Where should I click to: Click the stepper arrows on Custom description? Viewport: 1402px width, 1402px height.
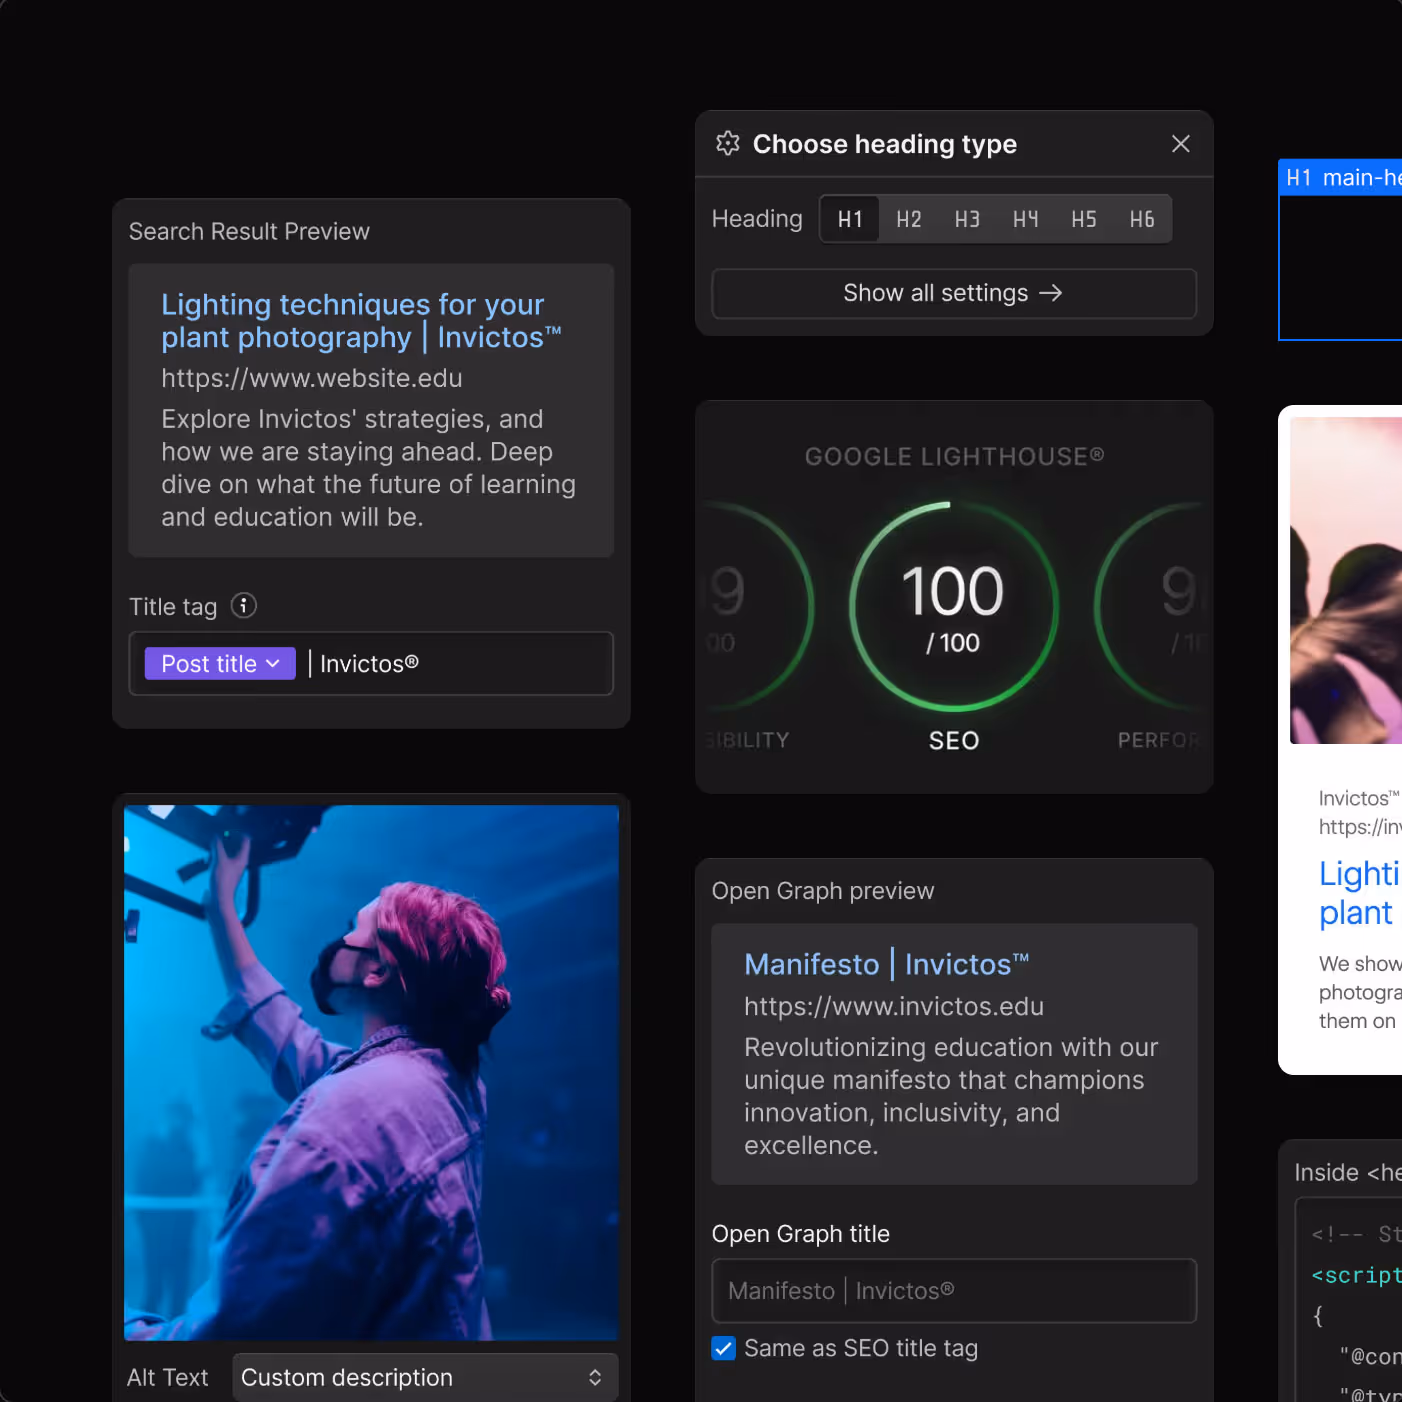tap(595, 1377)
